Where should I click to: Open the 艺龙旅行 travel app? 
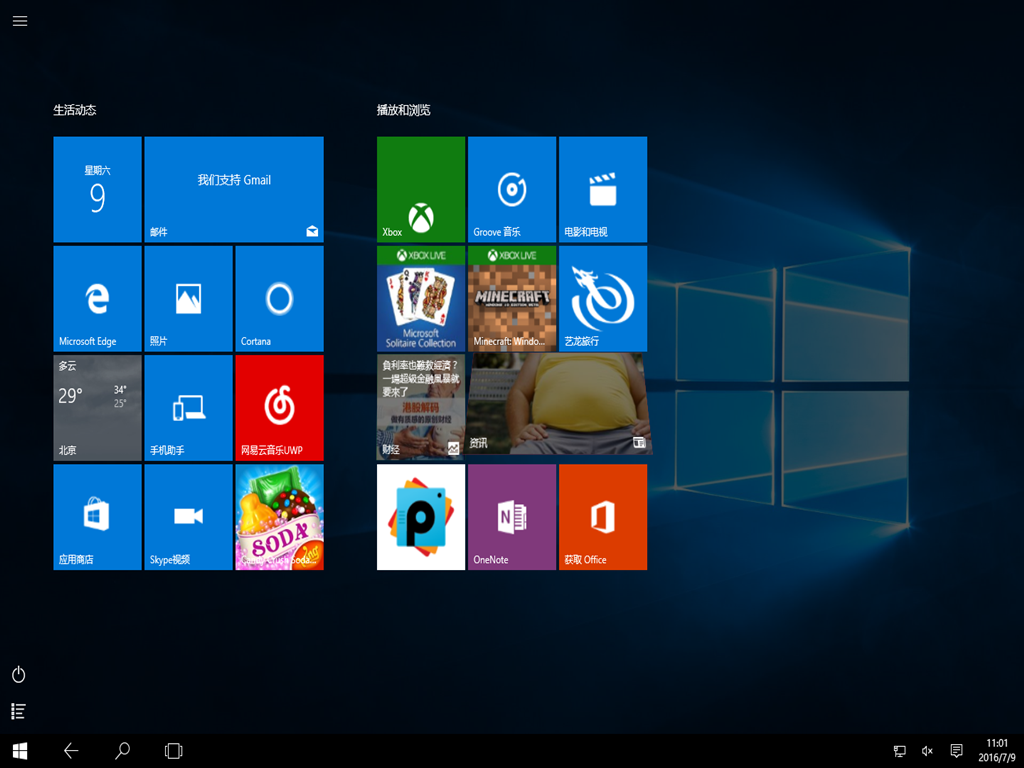(x=603, y=298)
